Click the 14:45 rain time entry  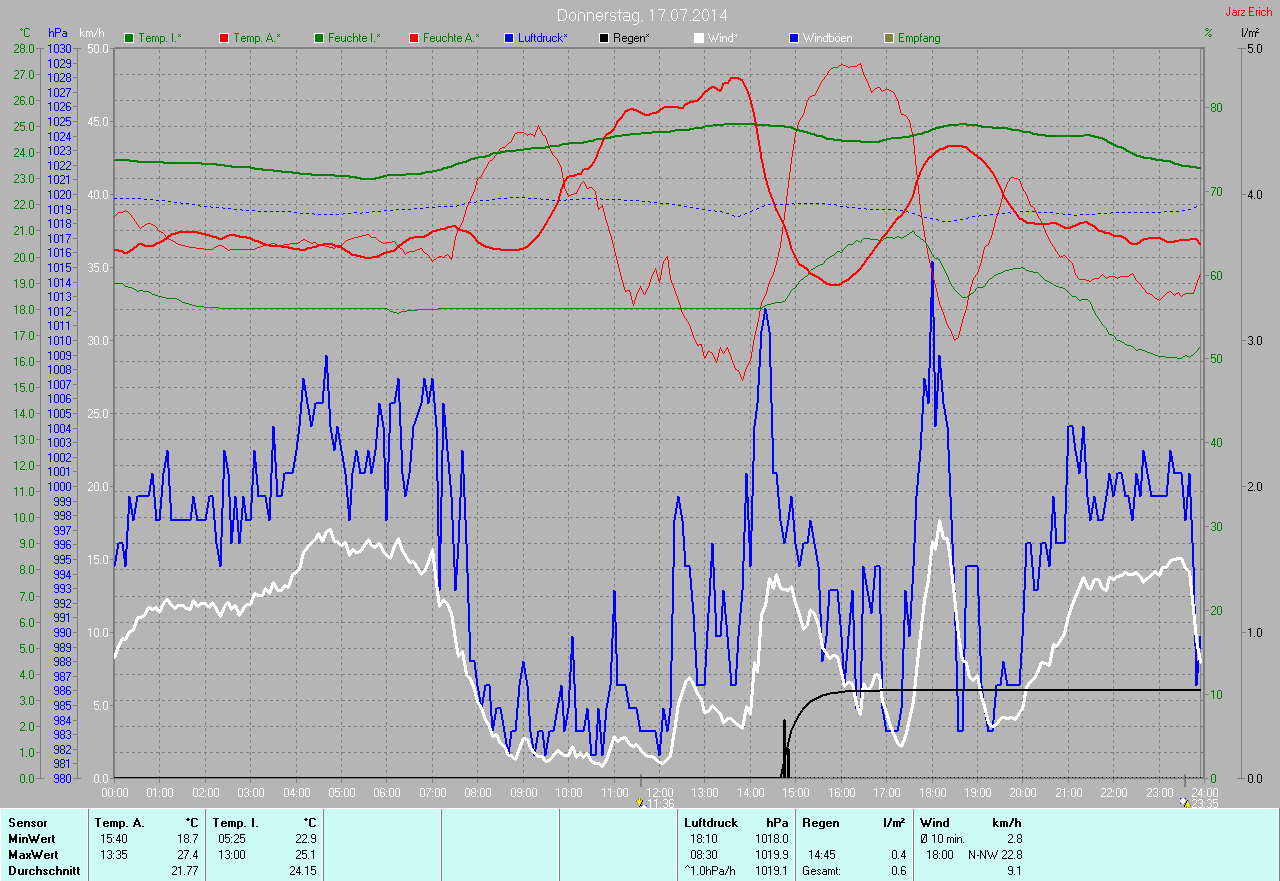[822, 855]
